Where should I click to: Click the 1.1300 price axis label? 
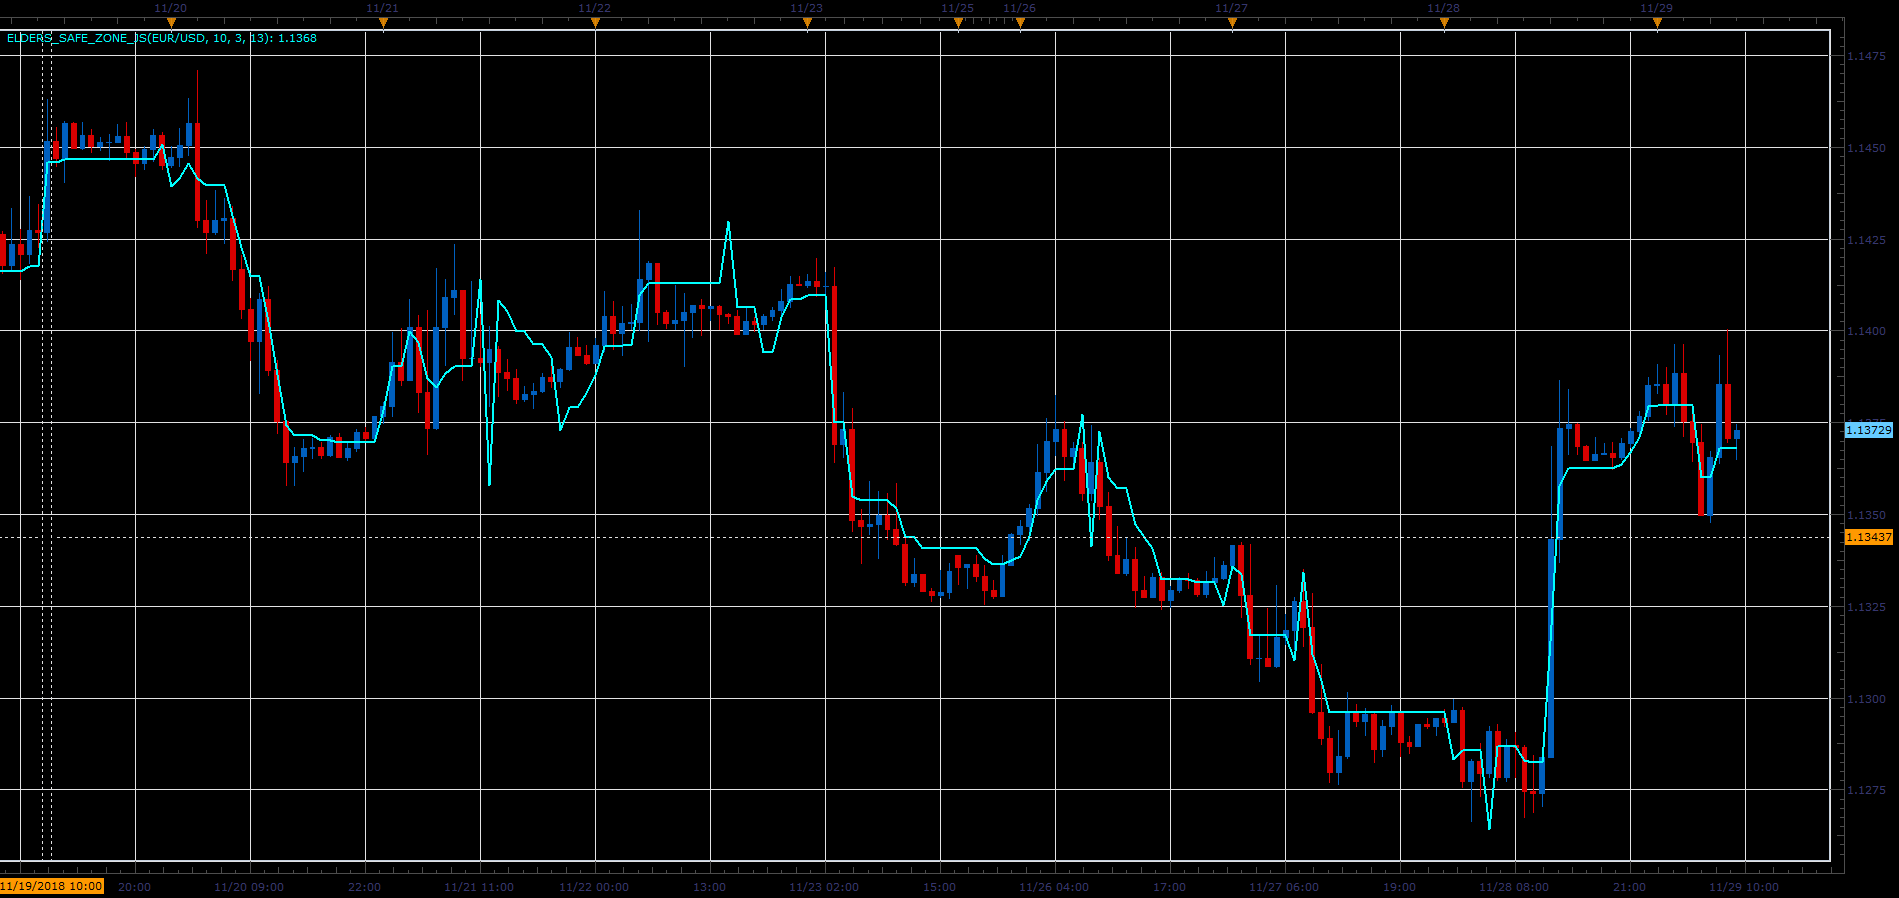coord(1866,699)
